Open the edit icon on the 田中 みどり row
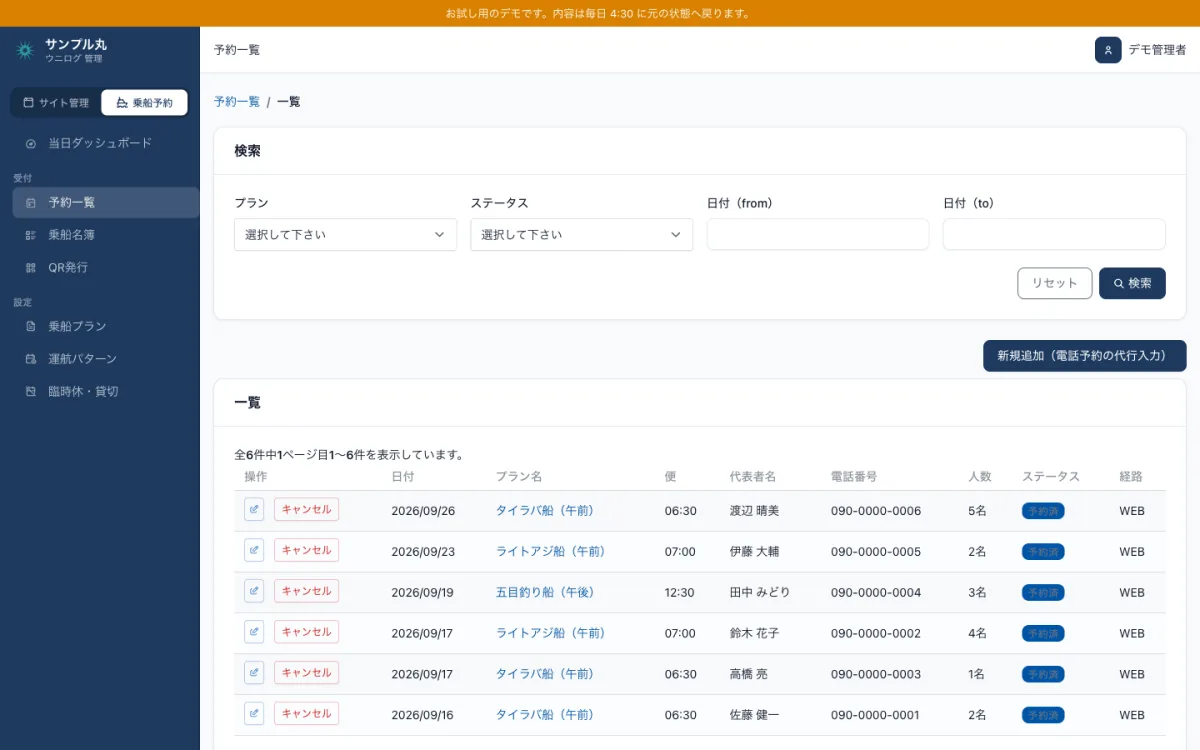This screenshot has width=1200, height=750. point(254,591)
